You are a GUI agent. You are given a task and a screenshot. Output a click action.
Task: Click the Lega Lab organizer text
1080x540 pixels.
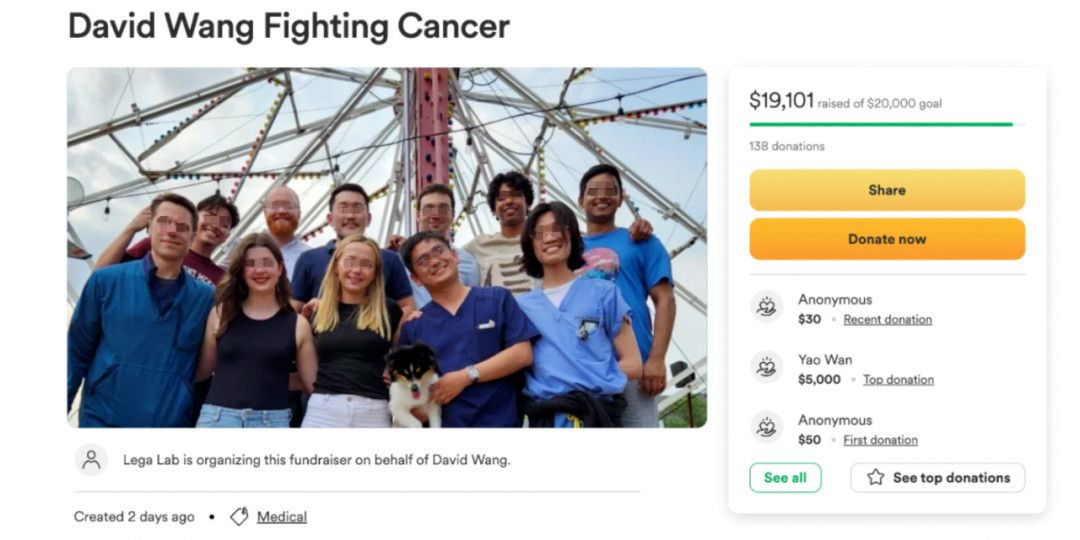316,460
